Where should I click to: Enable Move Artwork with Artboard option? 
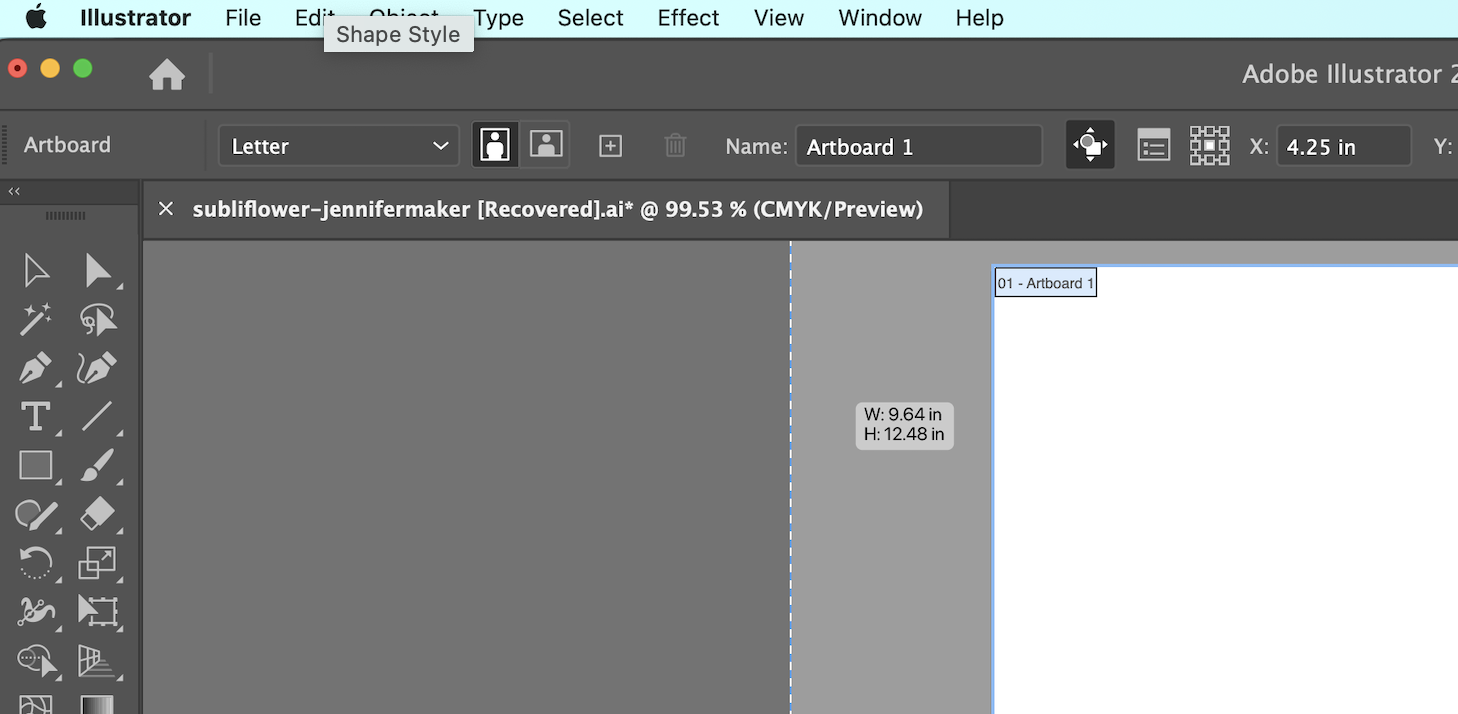point(1089,144)
